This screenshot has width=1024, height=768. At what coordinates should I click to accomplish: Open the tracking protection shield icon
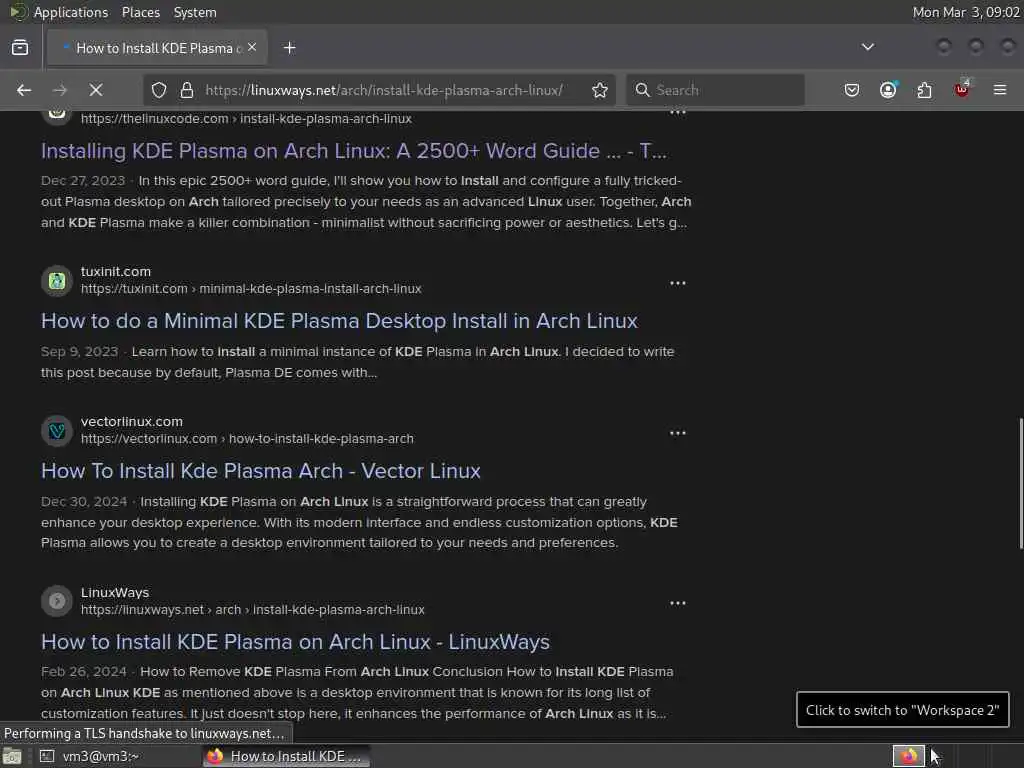(159, 90)
